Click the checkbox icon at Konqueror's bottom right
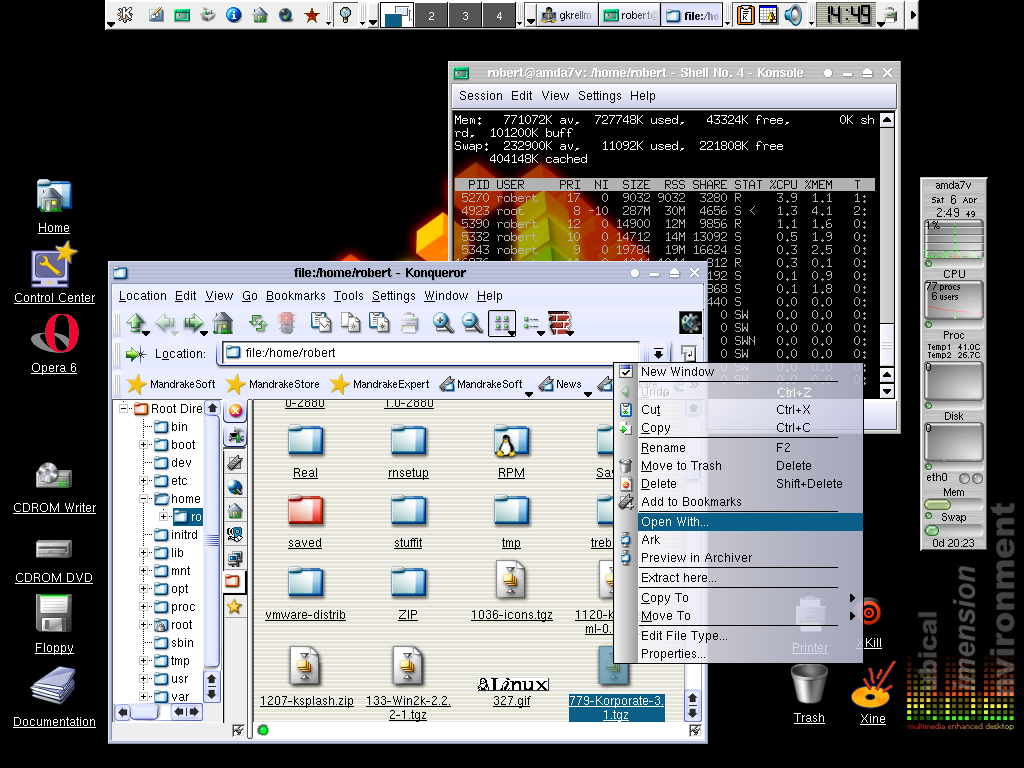 coord(695,730)
